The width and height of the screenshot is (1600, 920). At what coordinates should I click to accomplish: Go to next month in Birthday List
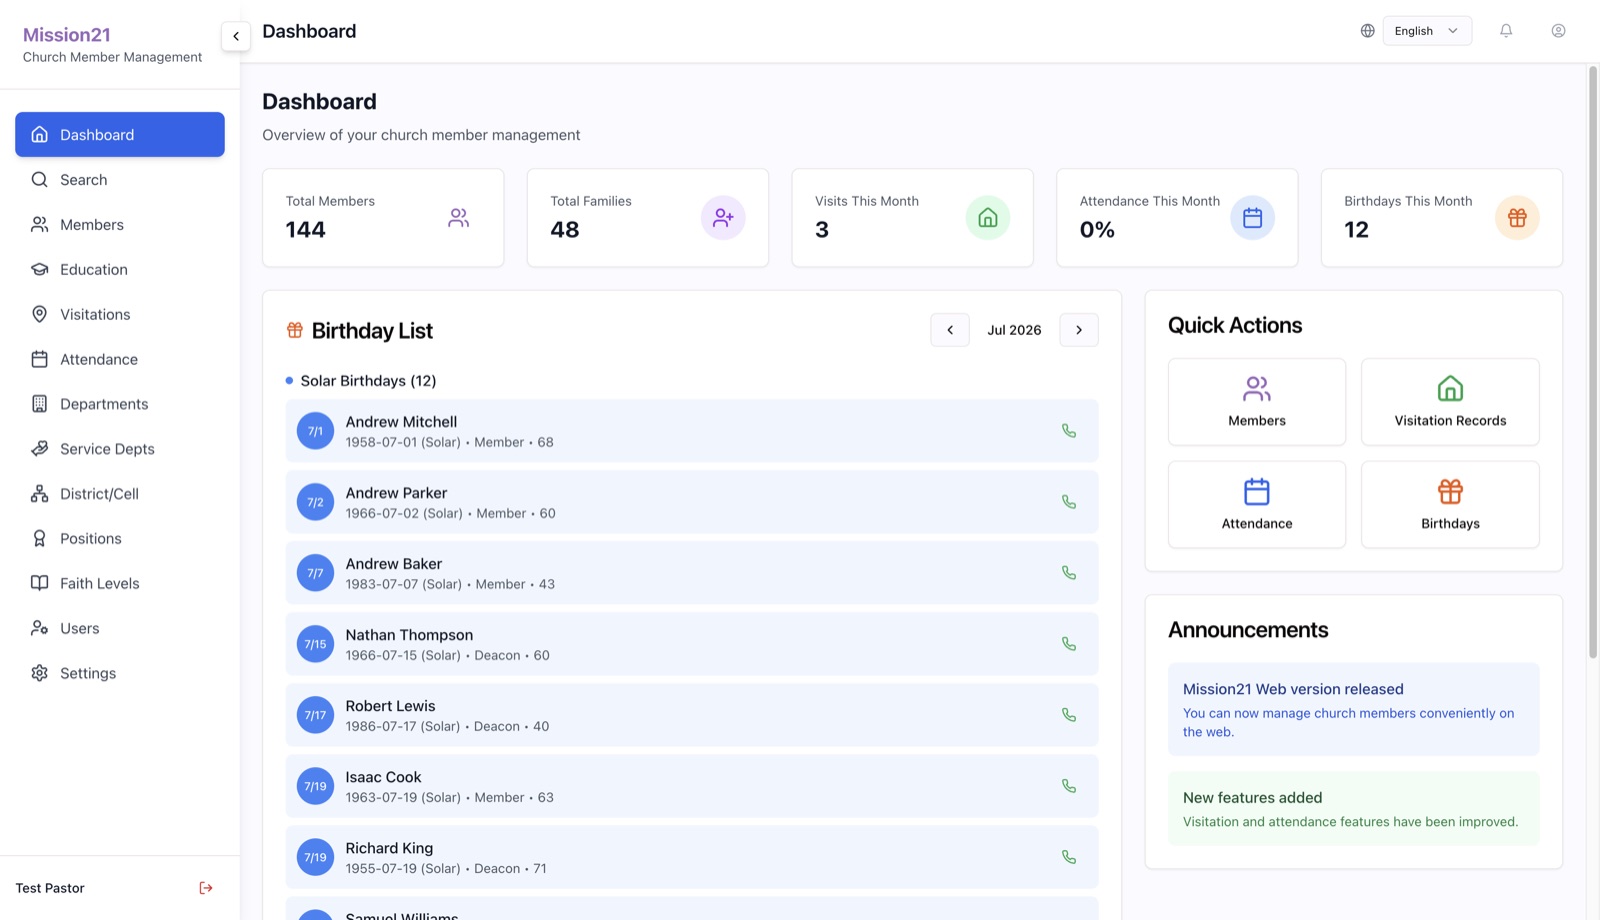[1079, 330]
